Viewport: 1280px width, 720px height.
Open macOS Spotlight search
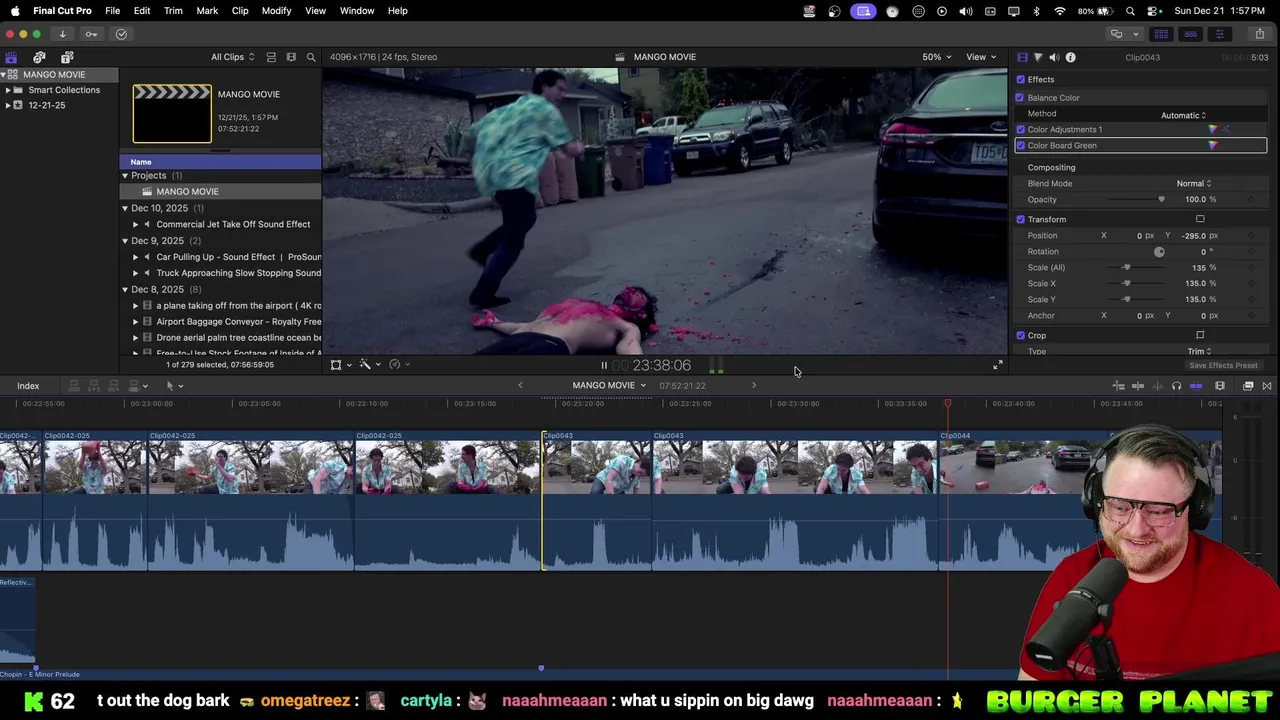pyautogui.click(x=1130, y=11)
